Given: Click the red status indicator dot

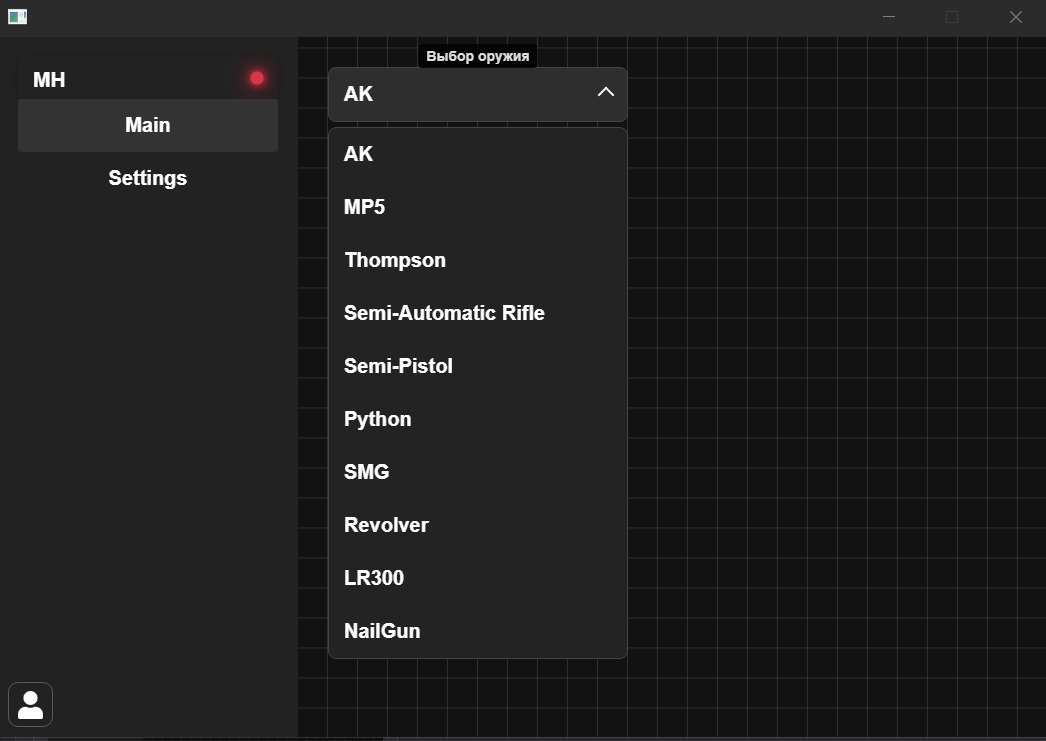Looking at the screenshot, I should 257,78.
